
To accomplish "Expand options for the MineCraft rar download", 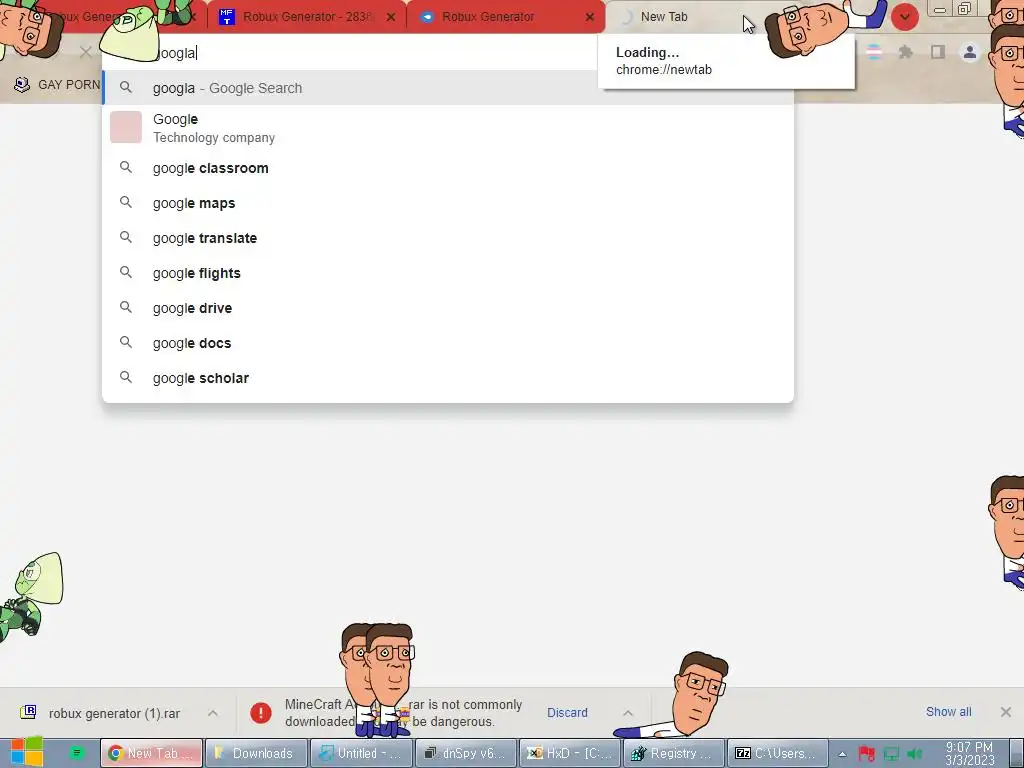I will click(x=628, y=712).
